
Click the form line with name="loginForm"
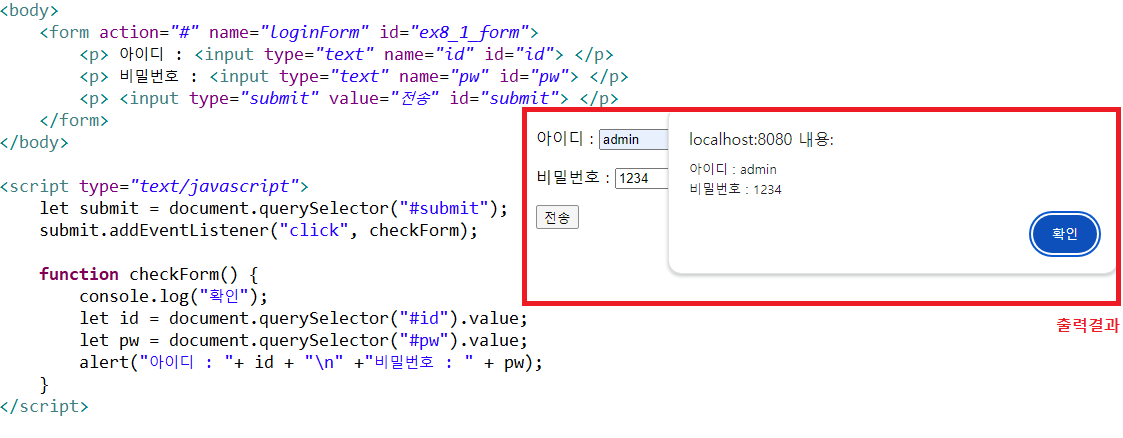(289, 32)
